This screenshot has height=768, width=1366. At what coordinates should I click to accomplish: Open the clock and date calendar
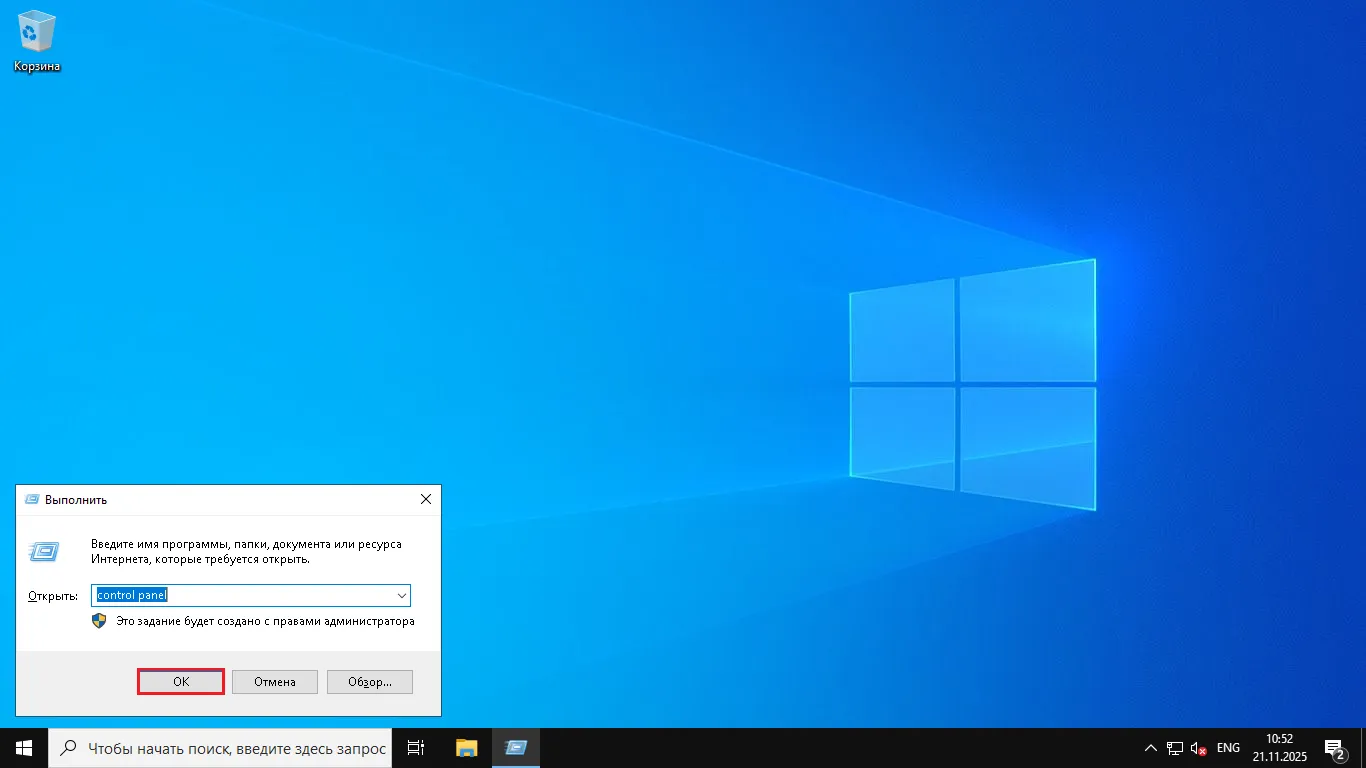click(1279, 748)
